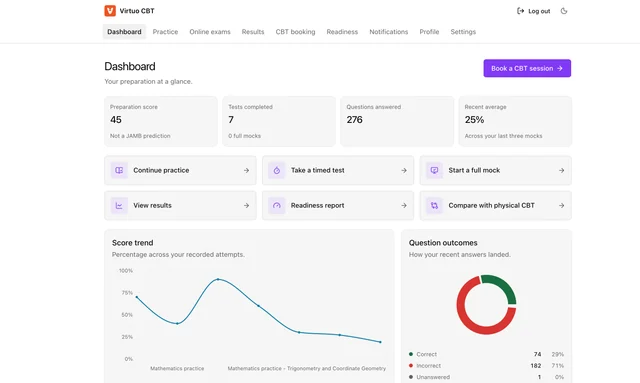
Task: Click the Dashboard page heading
Action: (x=130, y=66)
